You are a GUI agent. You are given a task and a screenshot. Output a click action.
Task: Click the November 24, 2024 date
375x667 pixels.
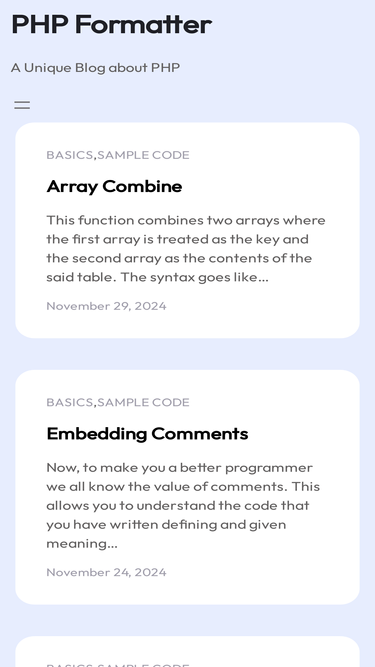[106, 572]
